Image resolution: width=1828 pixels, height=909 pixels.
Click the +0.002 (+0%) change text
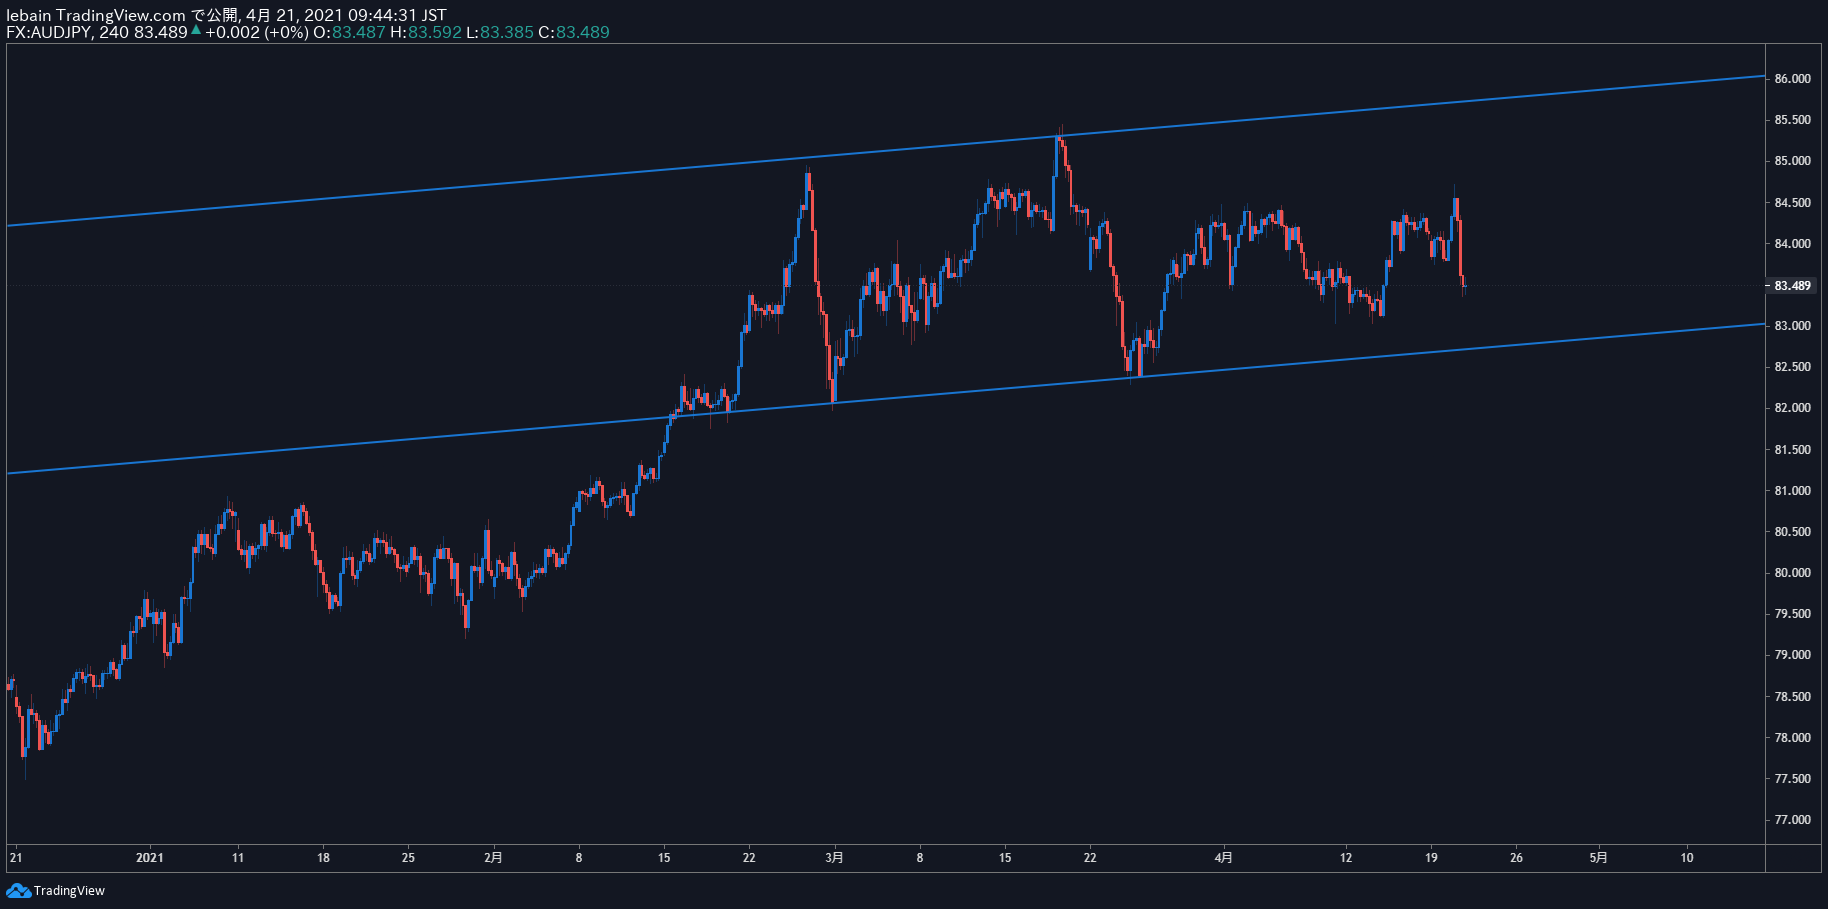pyautogui.click(x=257, y=32)
